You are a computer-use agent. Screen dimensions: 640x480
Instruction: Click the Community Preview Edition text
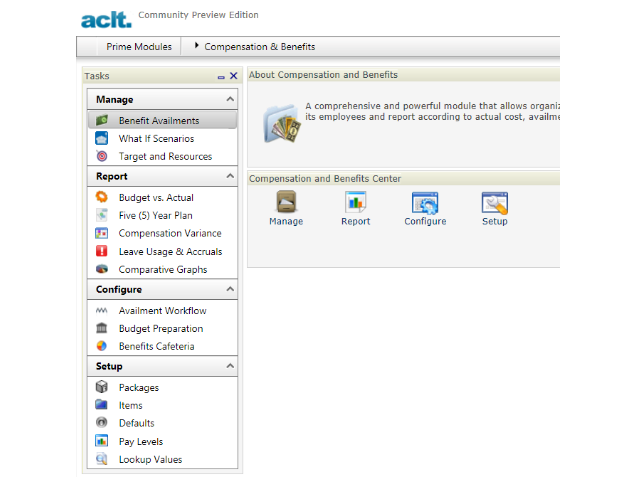198,15
